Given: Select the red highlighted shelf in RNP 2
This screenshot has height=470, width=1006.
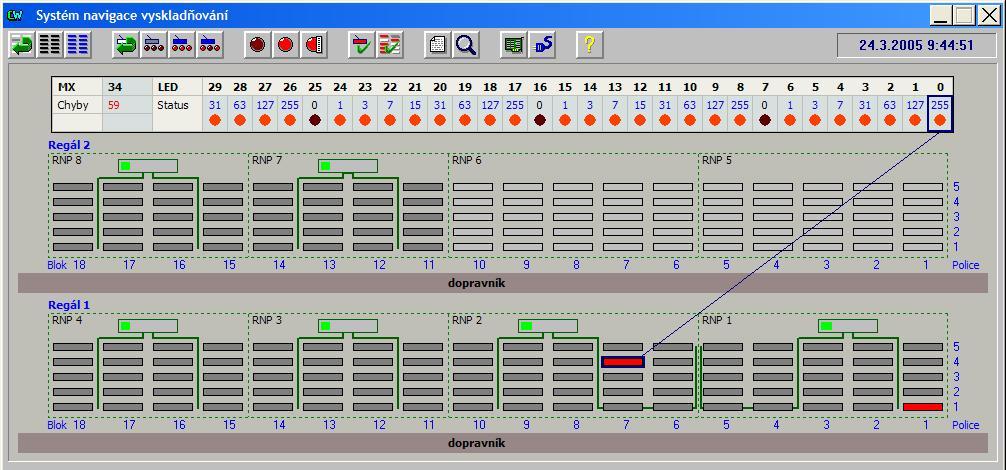Looking at the screenshot, I should (x=622, y=362).
